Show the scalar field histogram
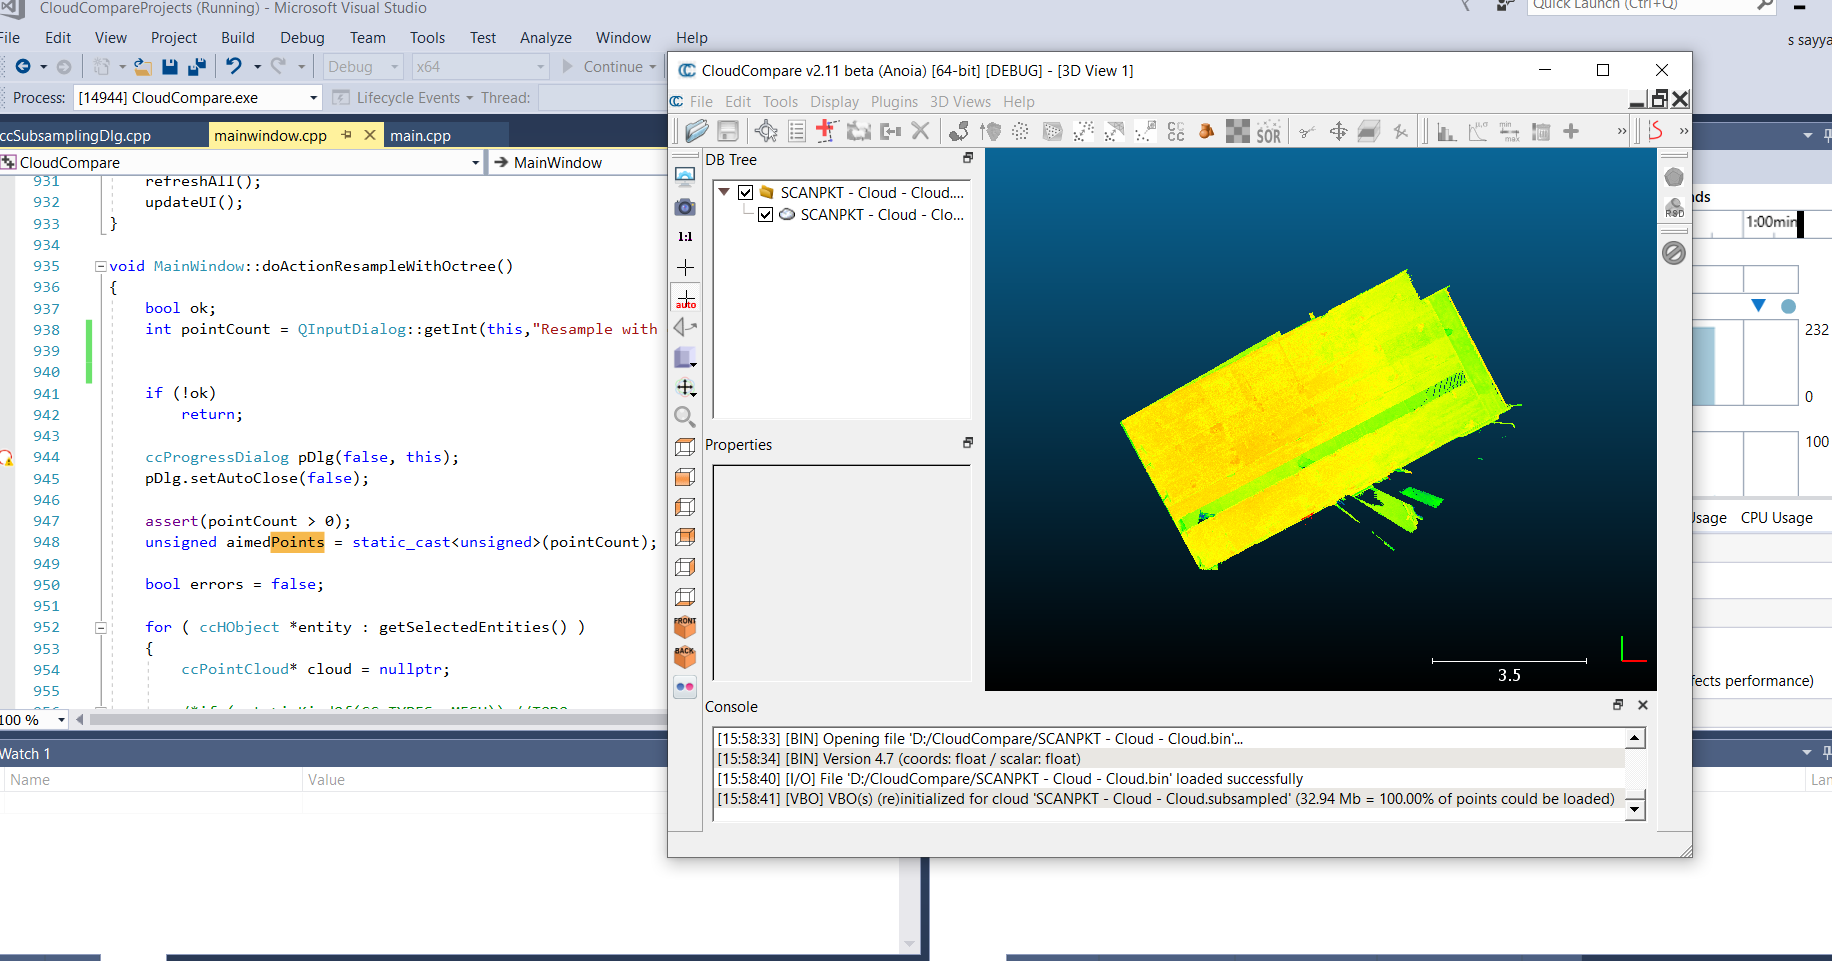Viewport: 1832px width, 961px height. click(1447, 131)
